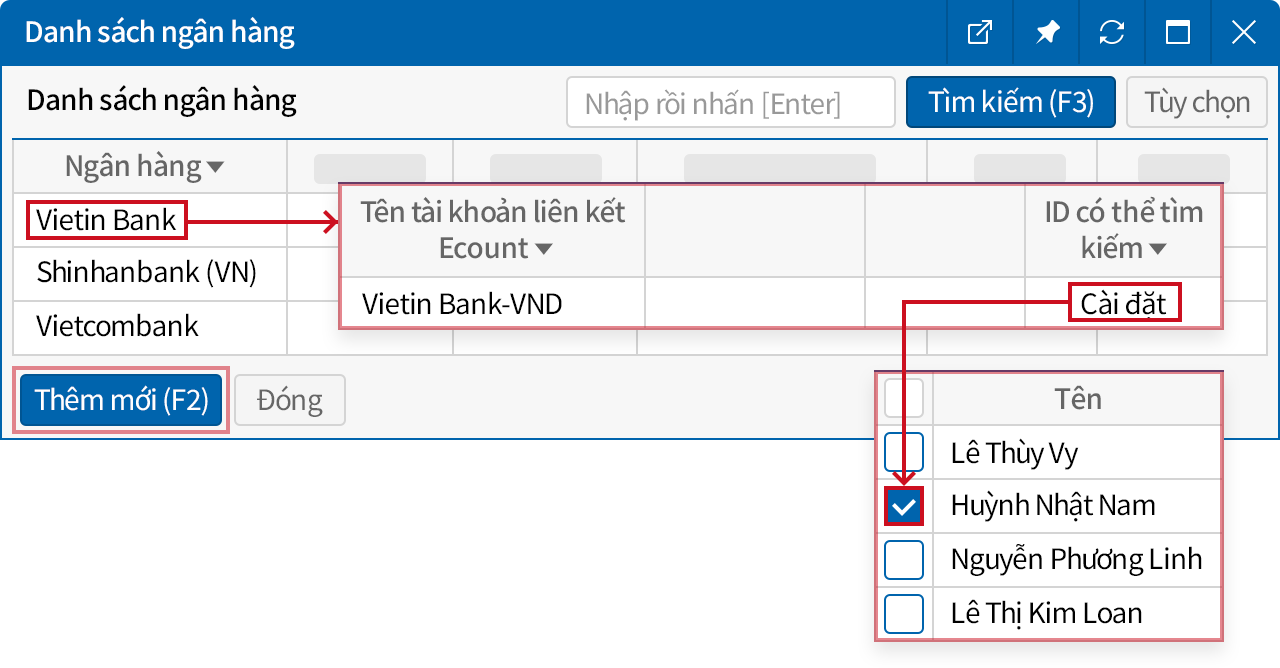Open the ID có thể tìm kiếm dropdown
Image resolution: width=1280 pixels, height=668 pixels.
pyautogui.click(x=1158, y=249)
